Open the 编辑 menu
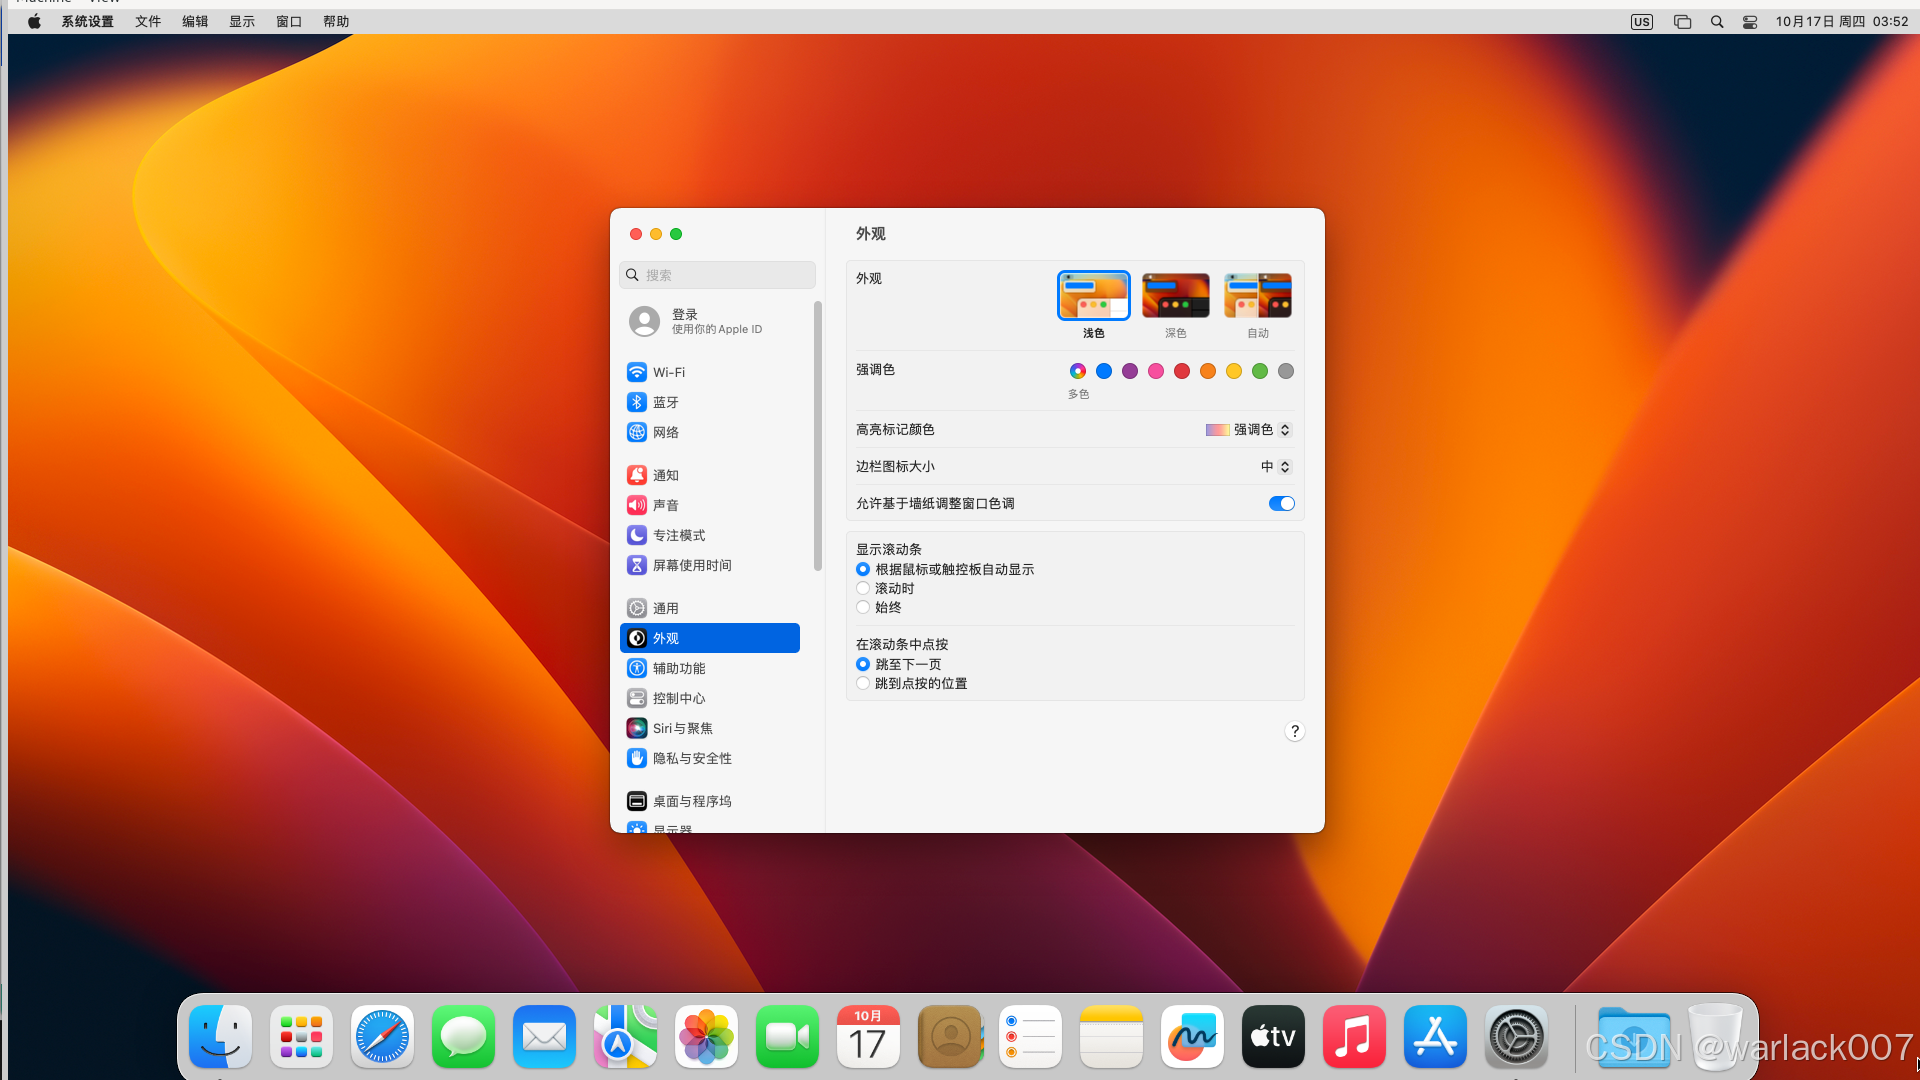This screenshot has width=1920, height=1080. coord(195,22)
